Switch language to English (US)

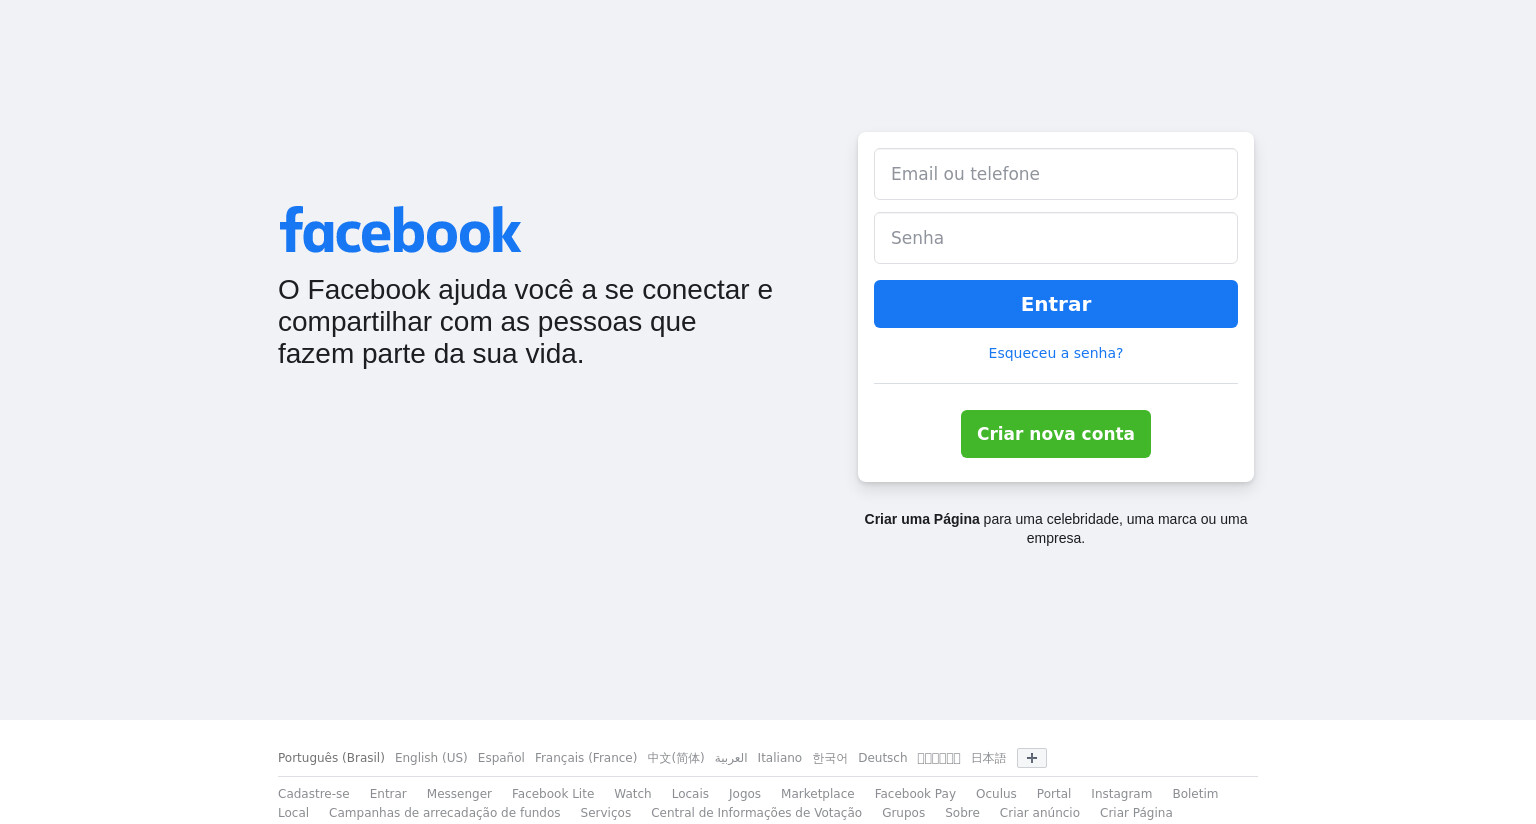coord(431,758)
